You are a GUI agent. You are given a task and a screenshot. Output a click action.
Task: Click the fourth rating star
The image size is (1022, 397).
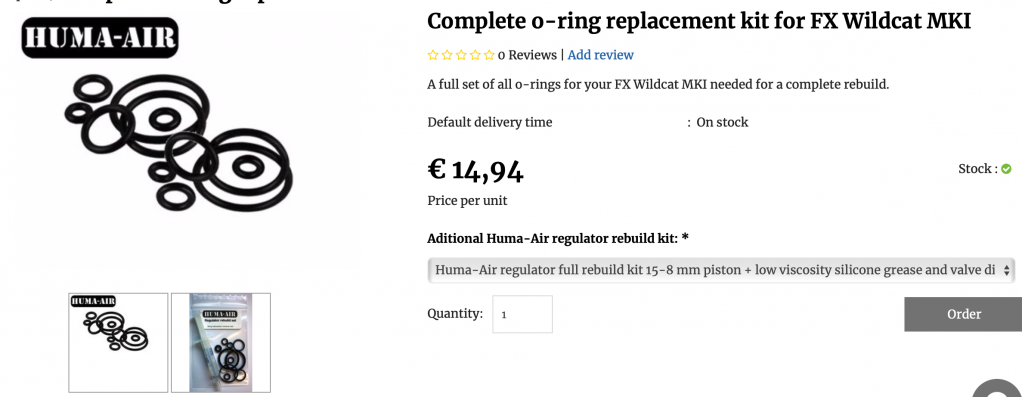pos(474,55)
